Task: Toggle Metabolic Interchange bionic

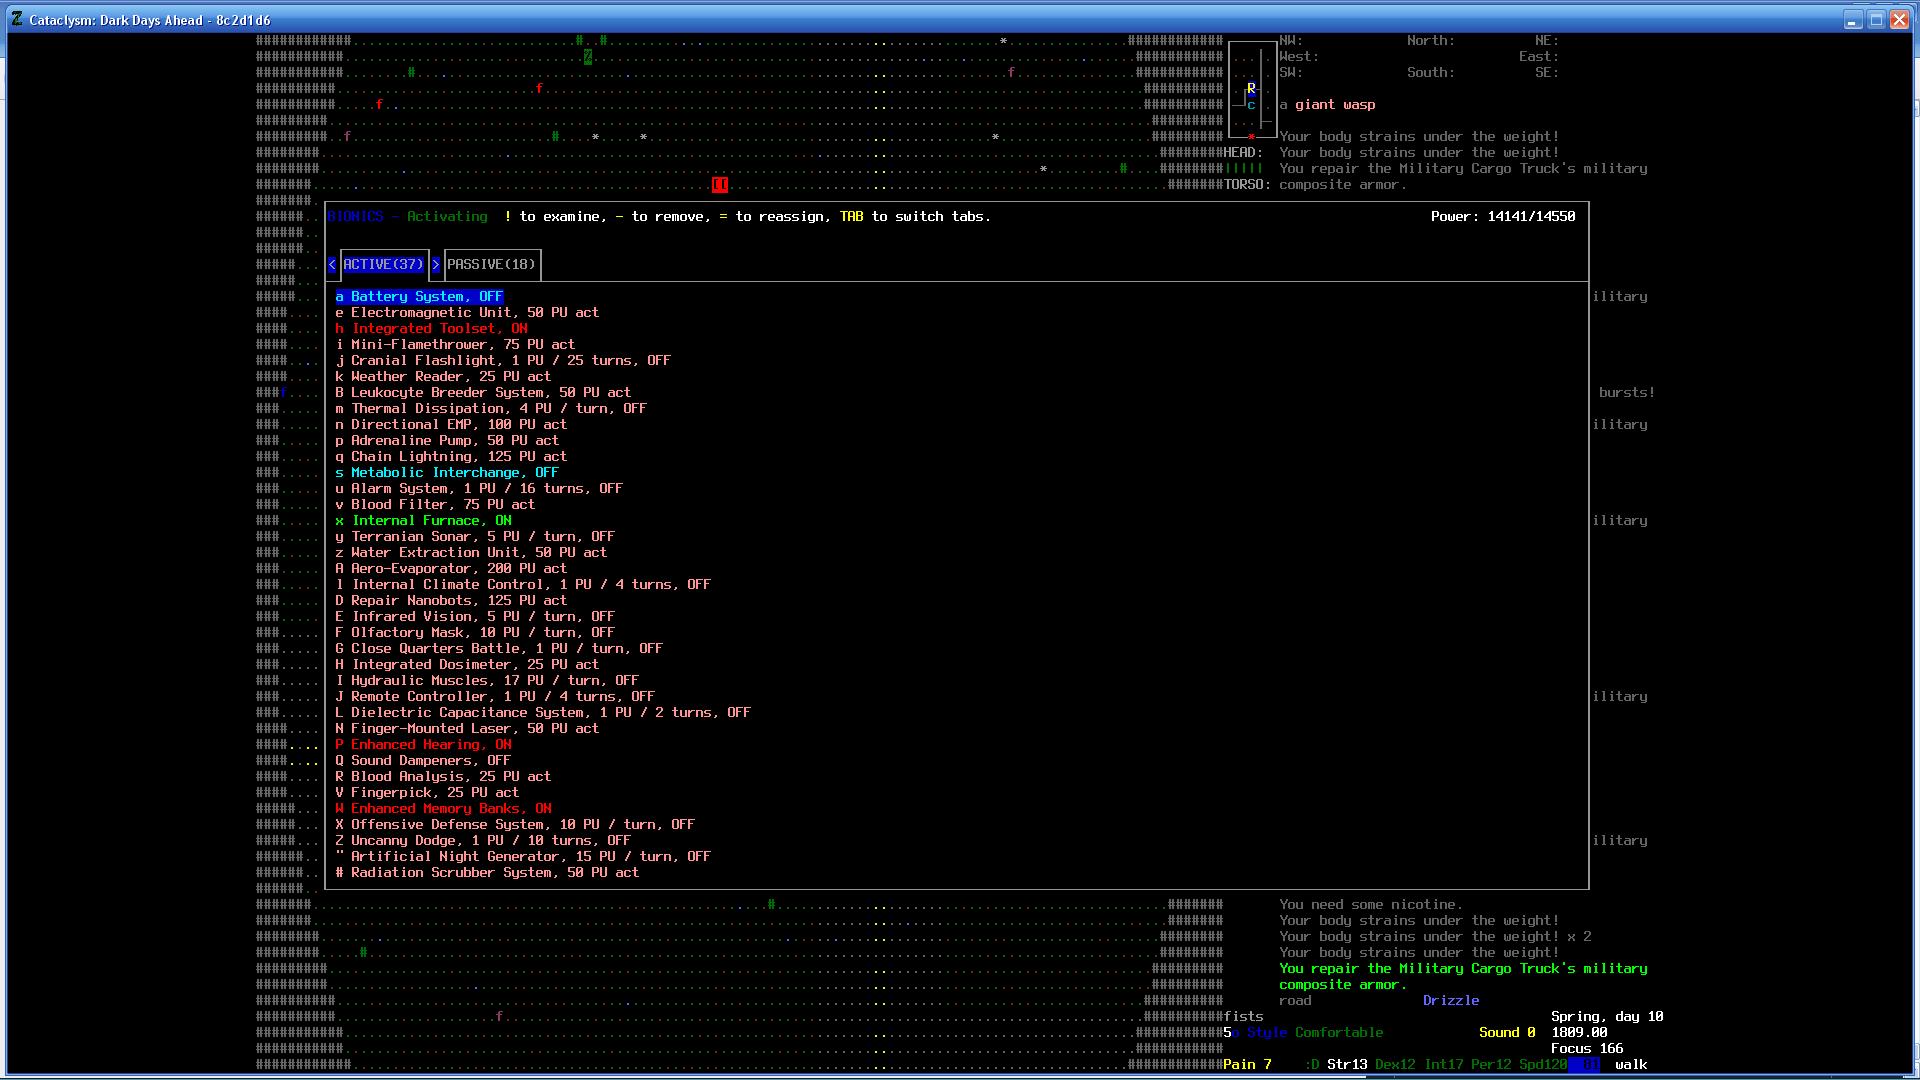Action: pos(447,473)
